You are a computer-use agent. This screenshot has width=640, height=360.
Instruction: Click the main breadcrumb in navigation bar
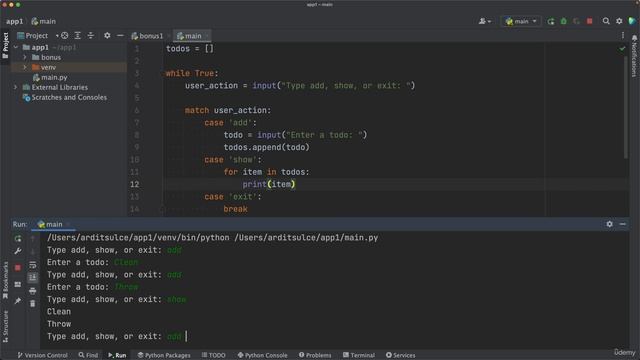coord(44,21)
